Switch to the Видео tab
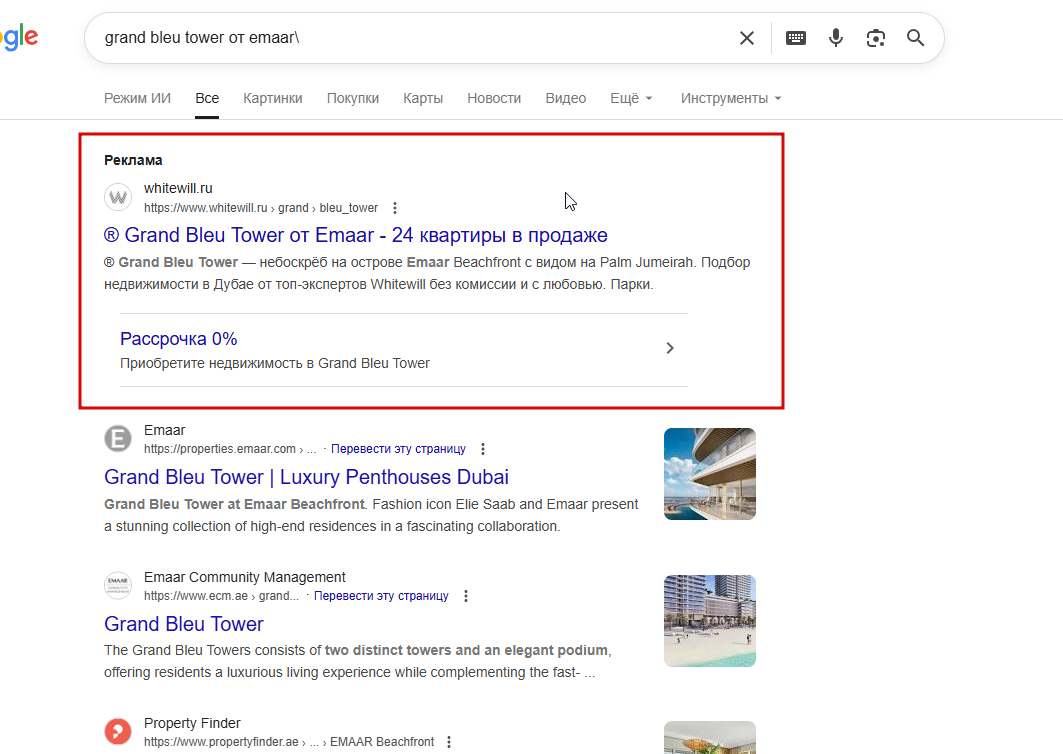Viewport: 1063px width, 754px height. 565,98
